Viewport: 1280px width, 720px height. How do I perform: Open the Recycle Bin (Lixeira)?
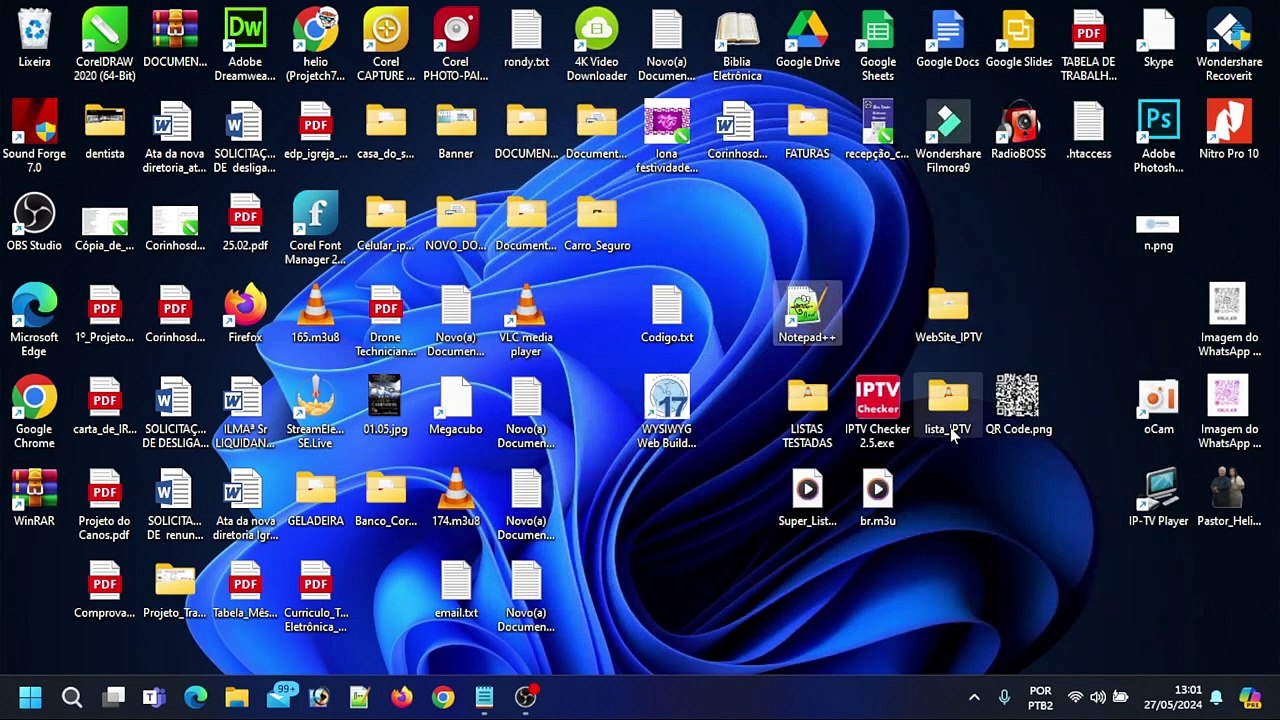34,31
